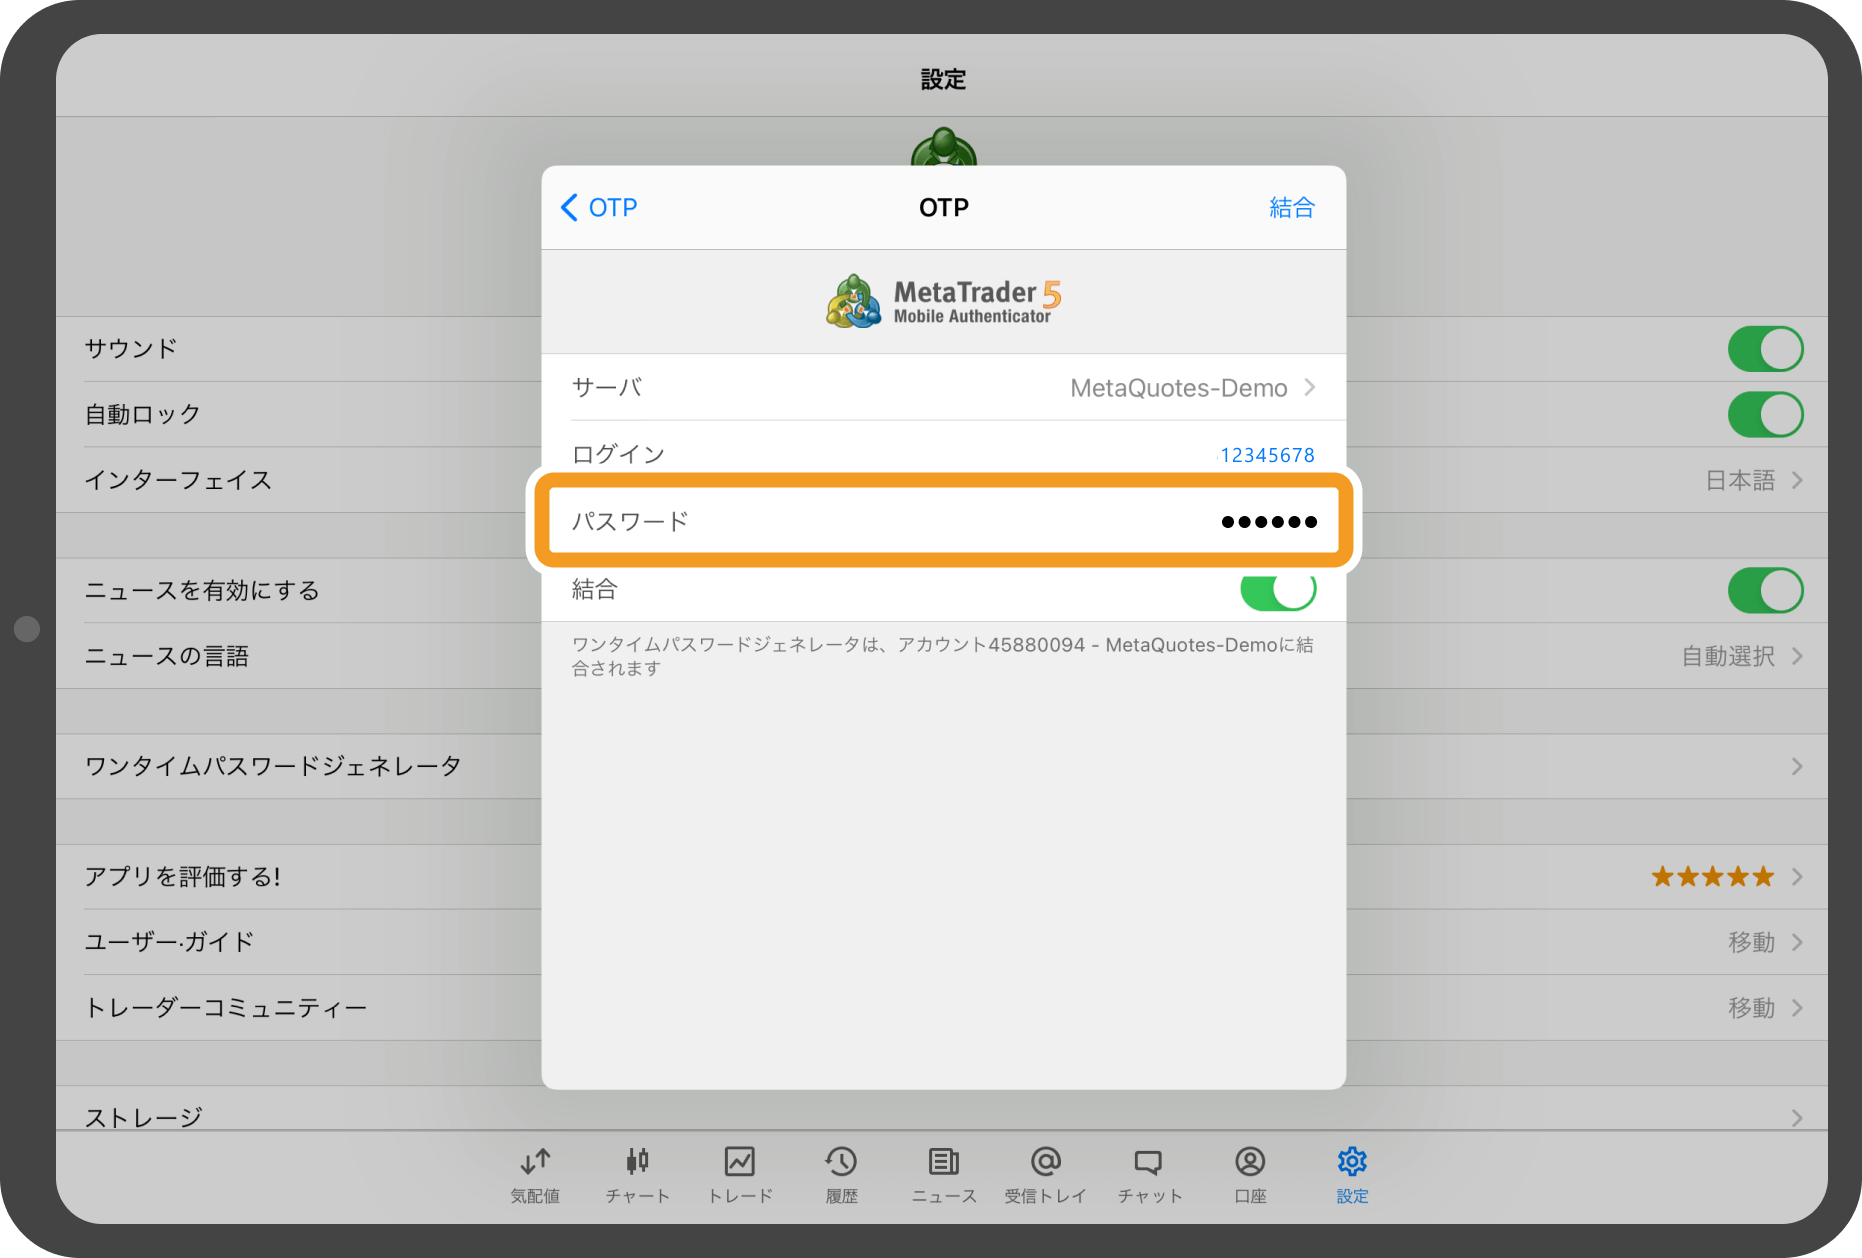Screen dimensions: 1862x1258
Task: Select the 履歴 tab label
Action: pos(841,1196)
